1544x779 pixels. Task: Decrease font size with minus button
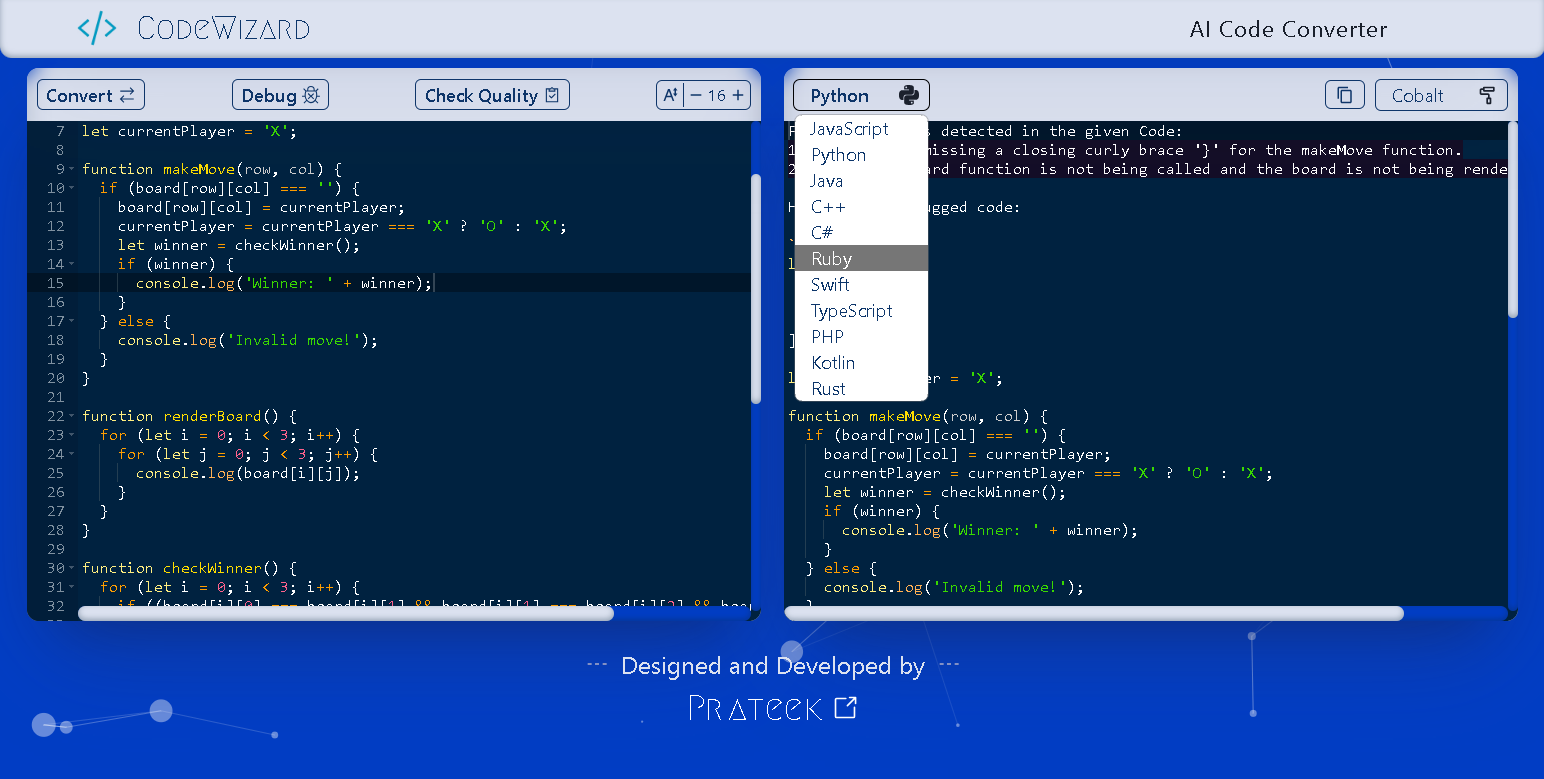[x=696, y=95]
